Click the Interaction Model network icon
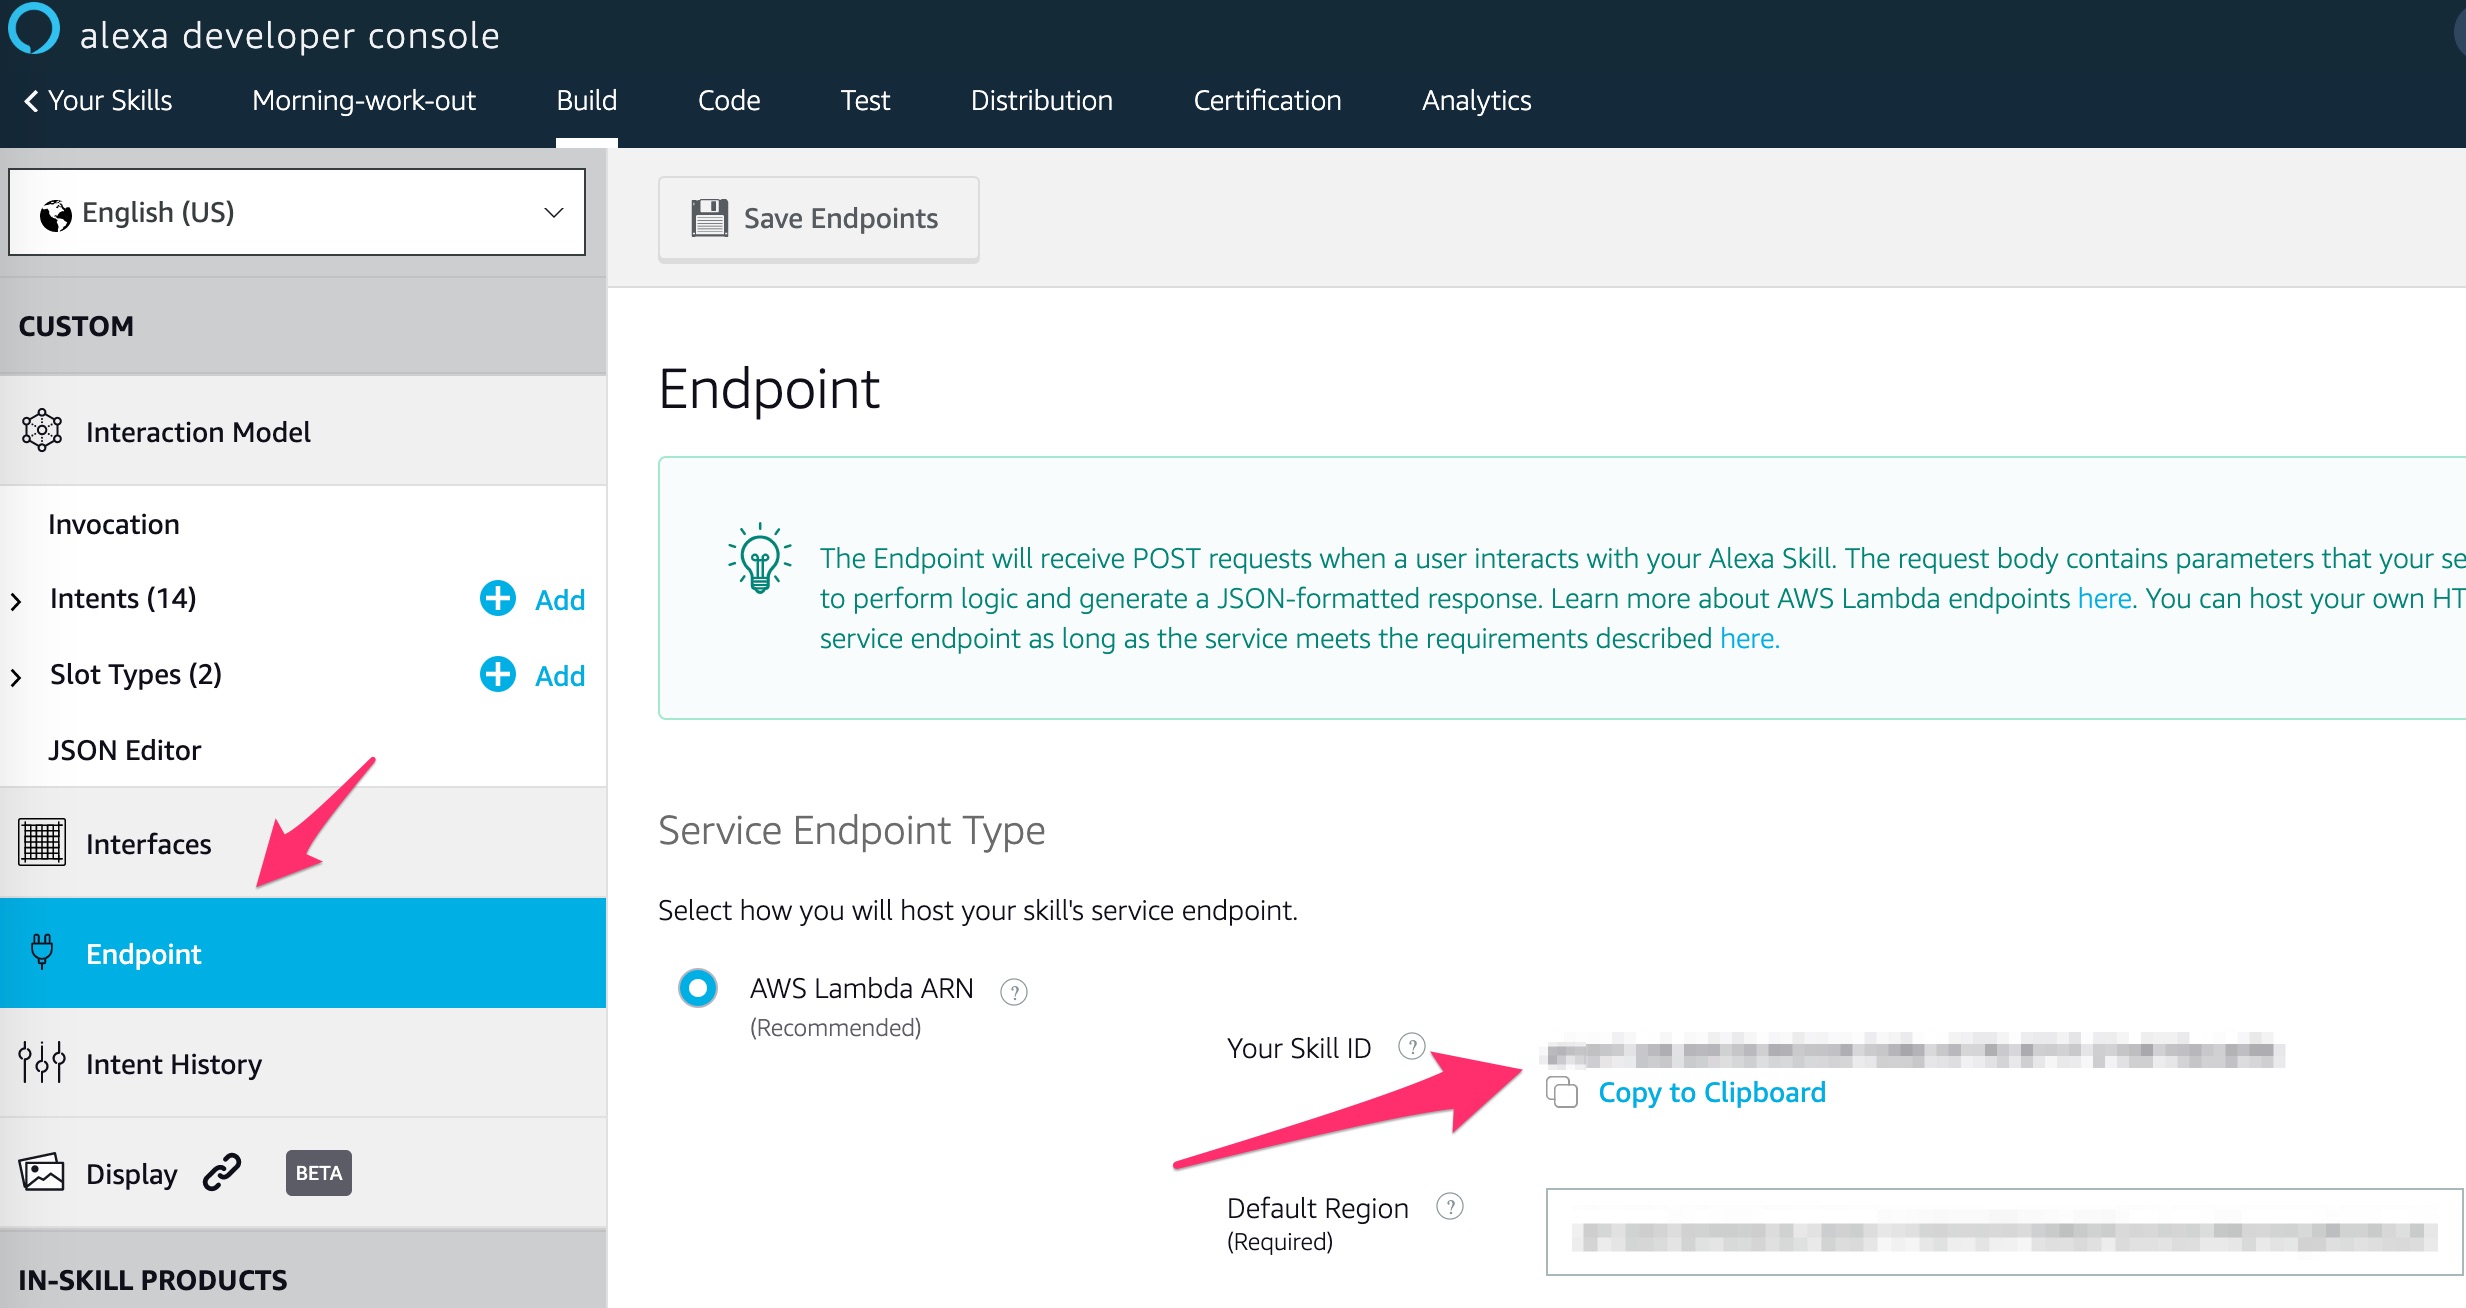The image size is (2466, 1308). 42,431
